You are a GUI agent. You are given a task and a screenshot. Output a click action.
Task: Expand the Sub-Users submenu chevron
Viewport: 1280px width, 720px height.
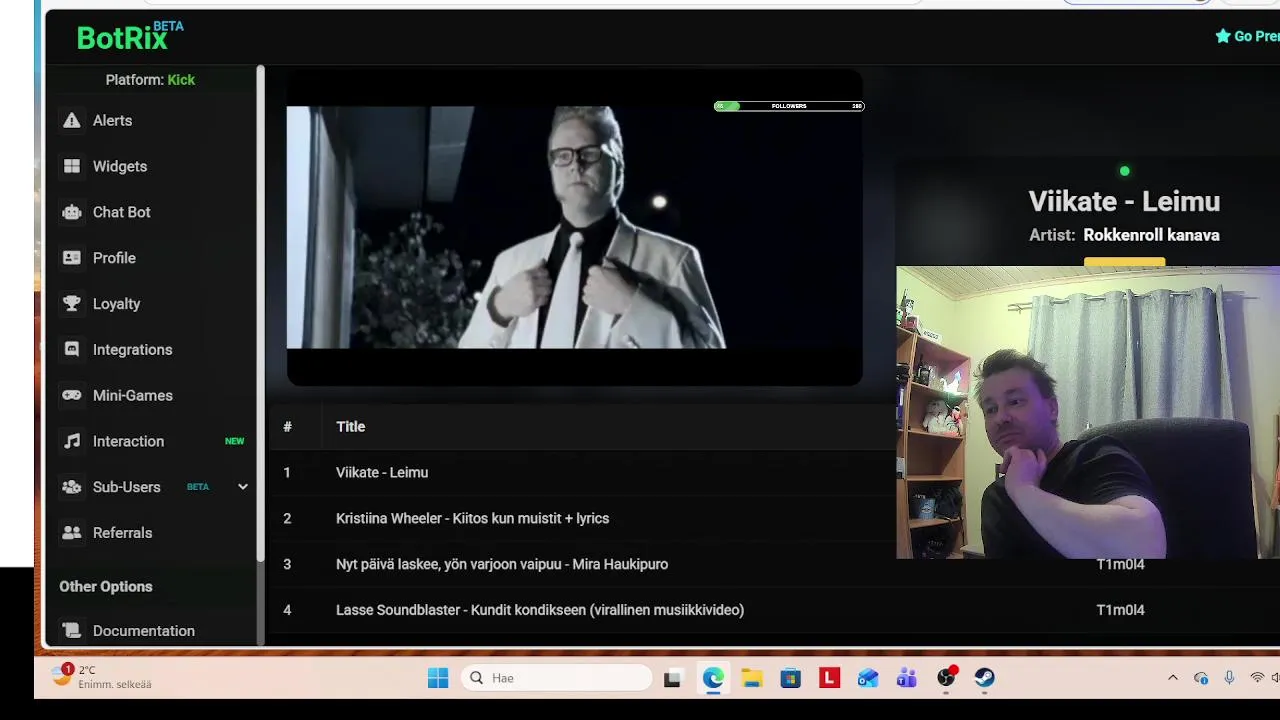[x=242, y=487]
